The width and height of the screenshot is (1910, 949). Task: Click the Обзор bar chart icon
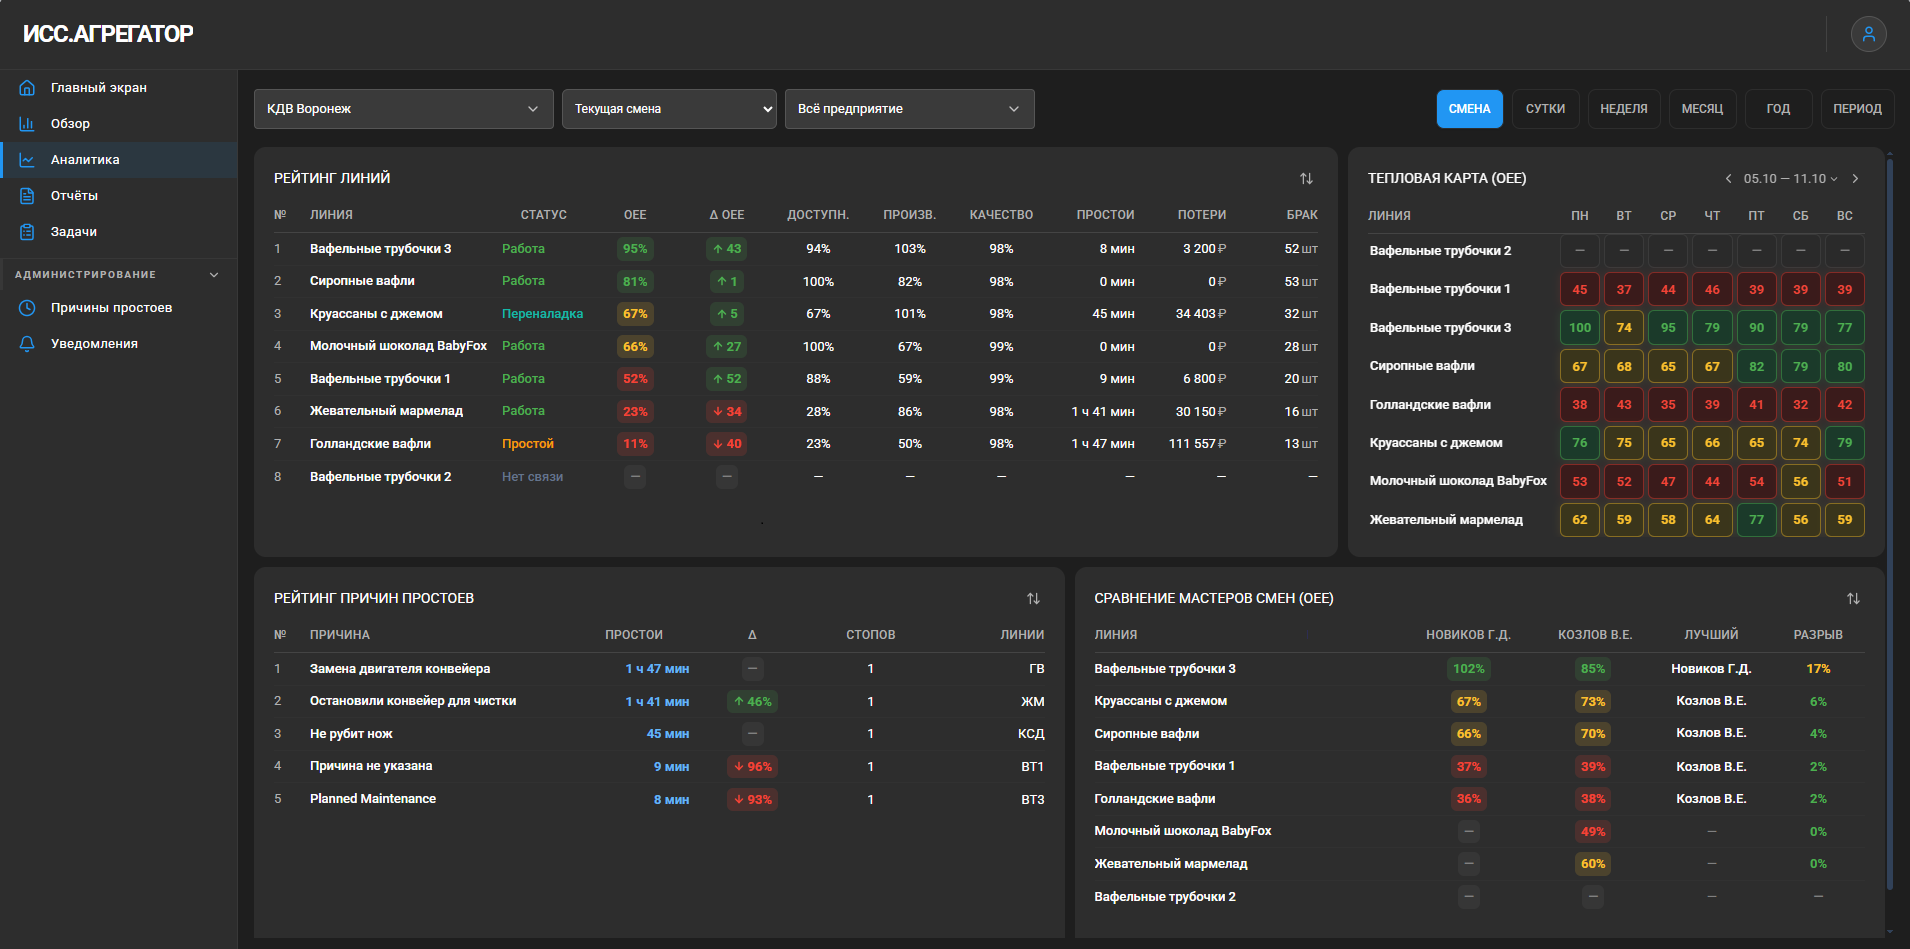click(27, 124)
